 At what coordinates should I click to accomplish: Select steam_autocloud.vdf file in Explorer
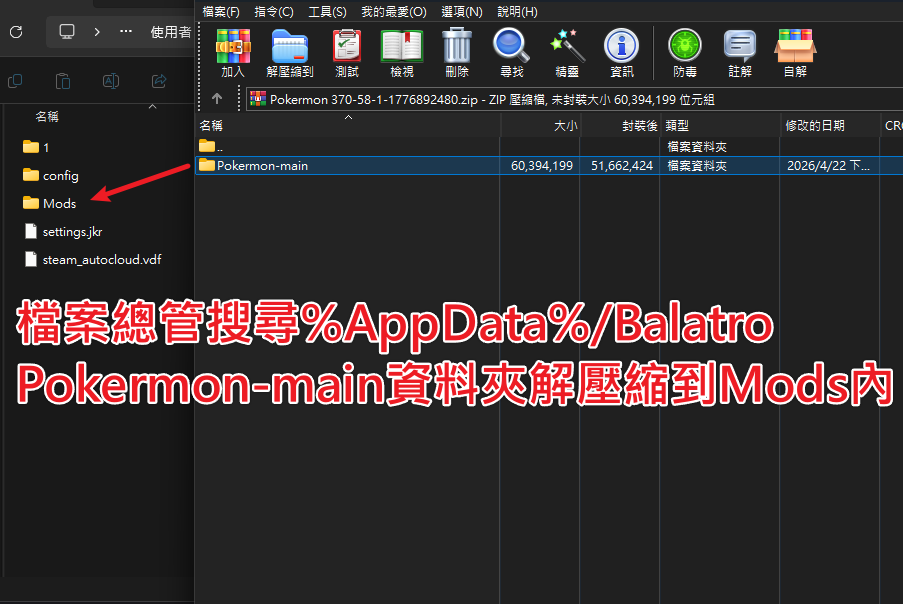tap(93, 260)
